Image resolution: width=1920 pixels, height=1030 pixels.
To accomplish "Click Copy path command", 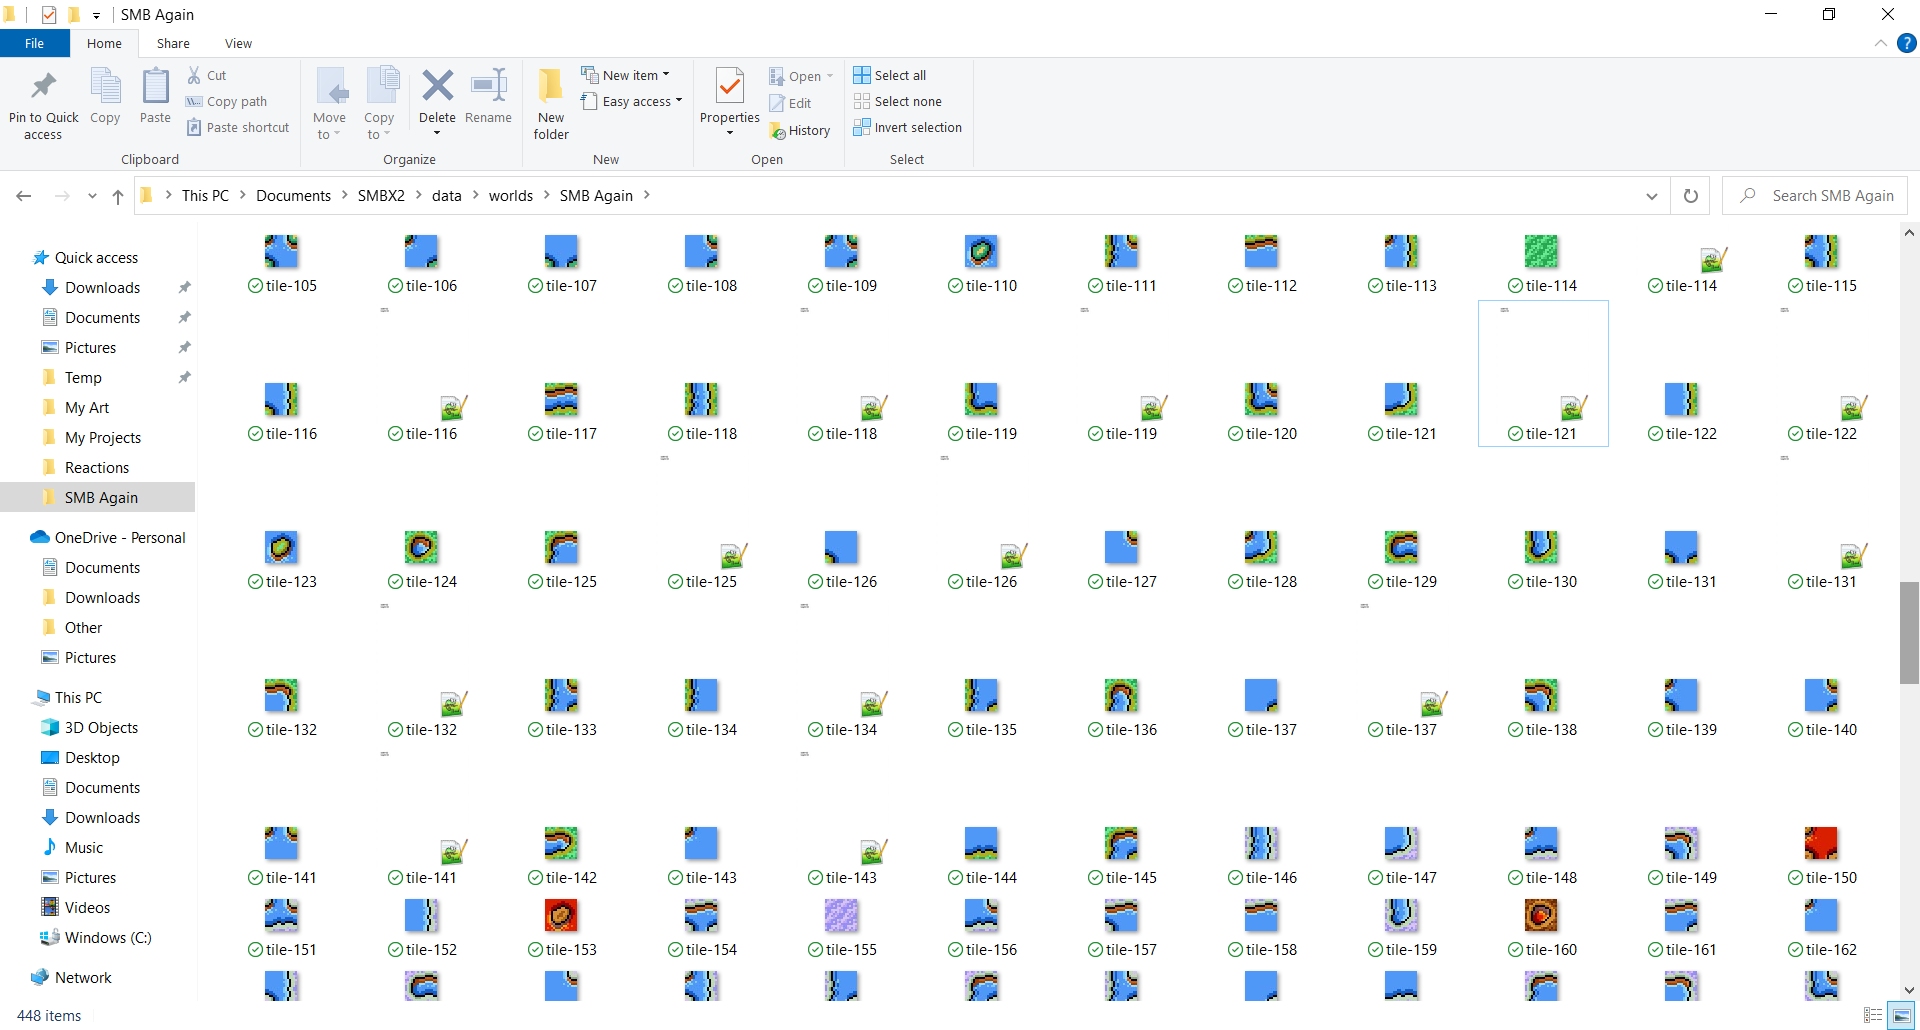I will pos(227,101).
